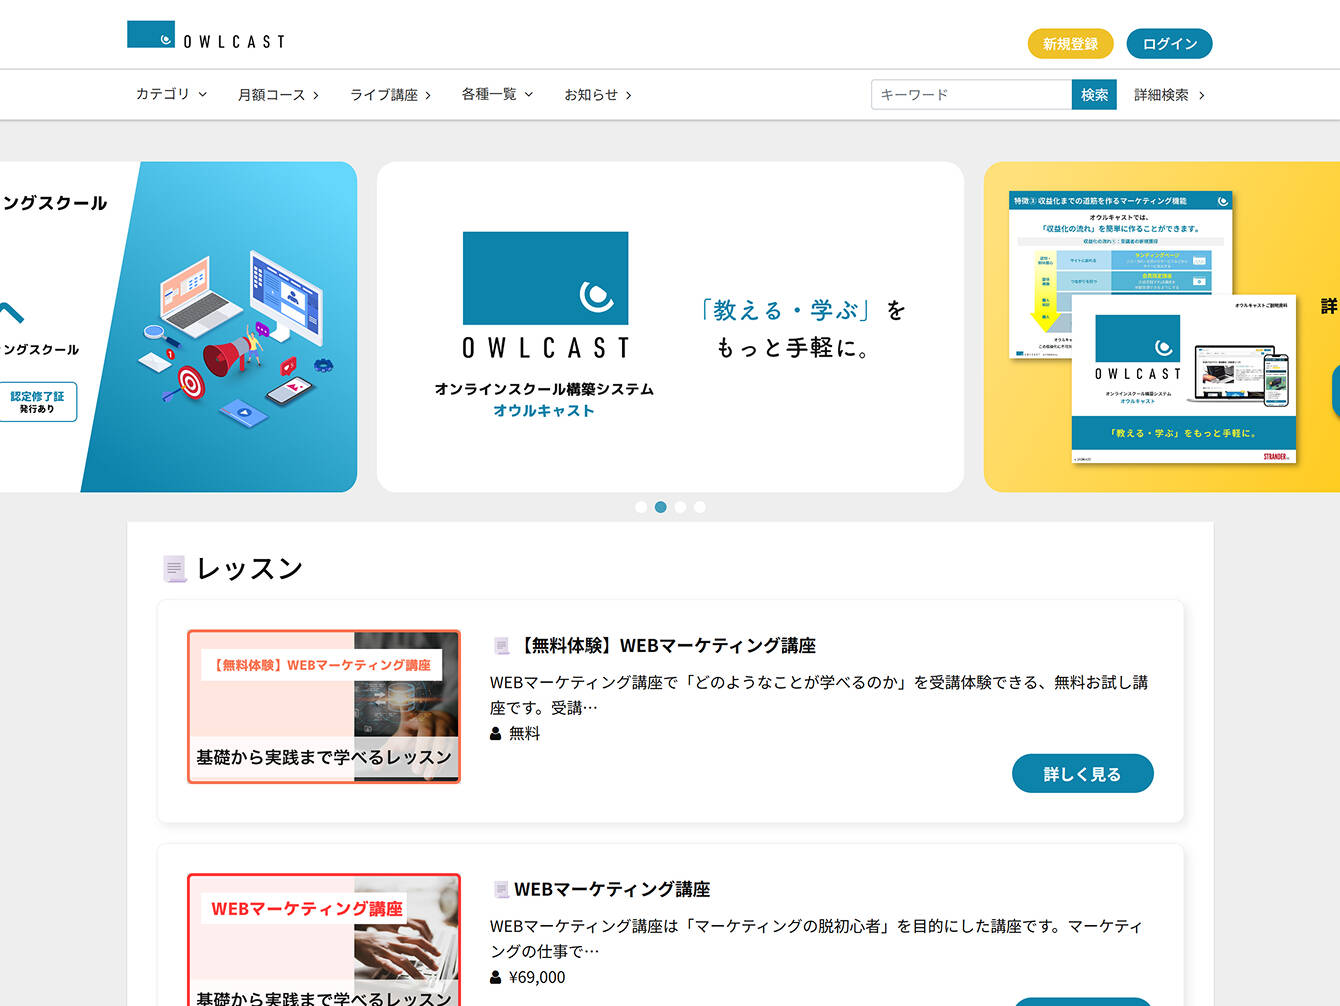Focus the キーワード search field
Screen dimensions: 1340x1006
[971, 94]
